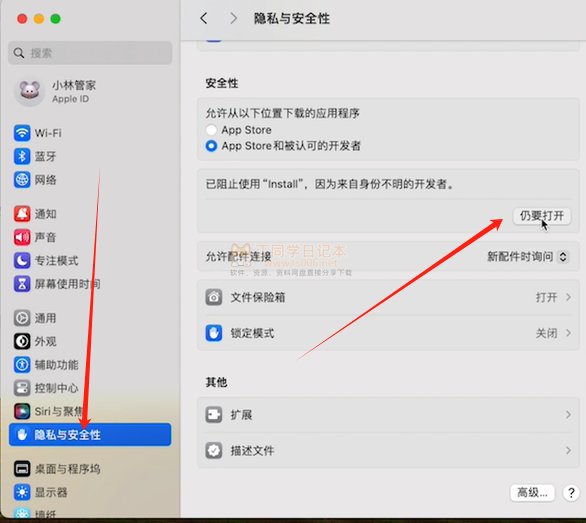Go forward with the right arrow
This screenshot has height=523, width=586.
click(234, 18)
